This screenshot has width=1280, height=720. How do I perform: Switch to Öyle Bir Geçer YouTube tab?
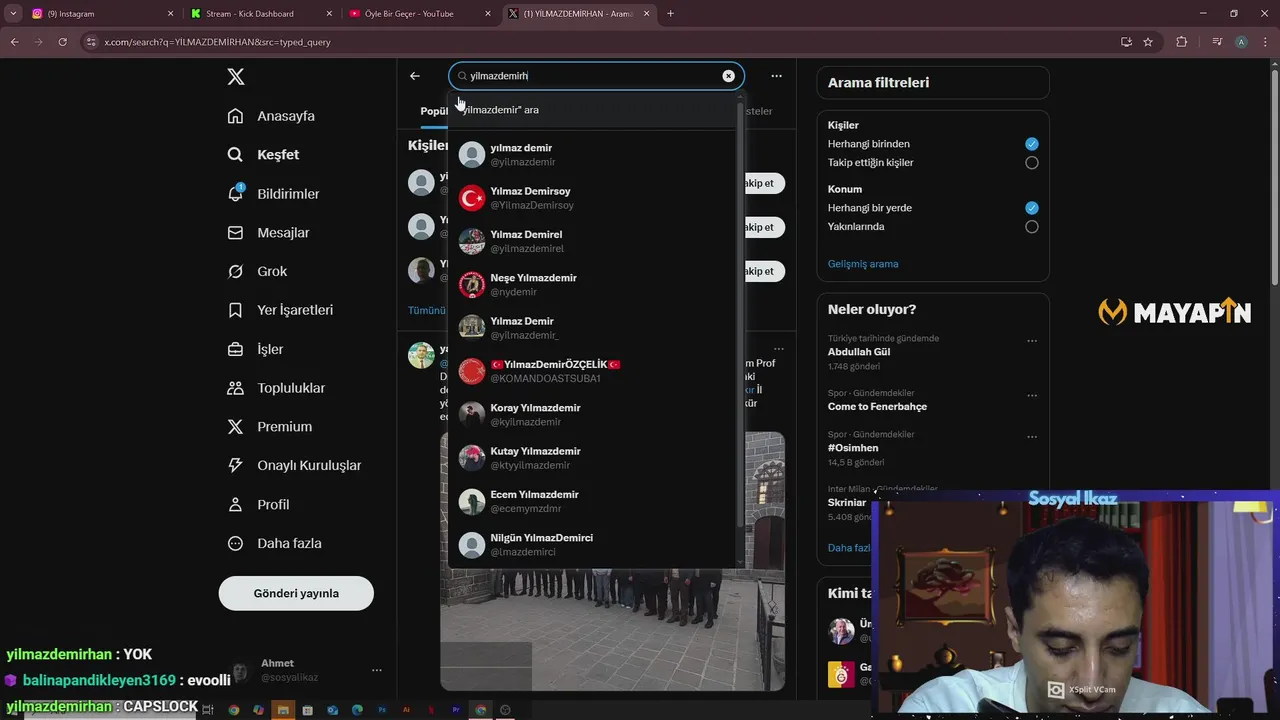point(419,14)
